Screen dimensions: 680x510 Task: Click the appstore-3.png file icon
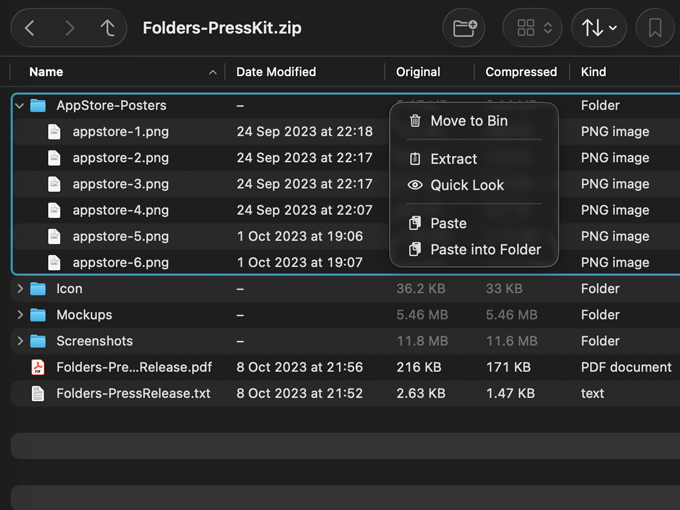click(x=54, y=184)
